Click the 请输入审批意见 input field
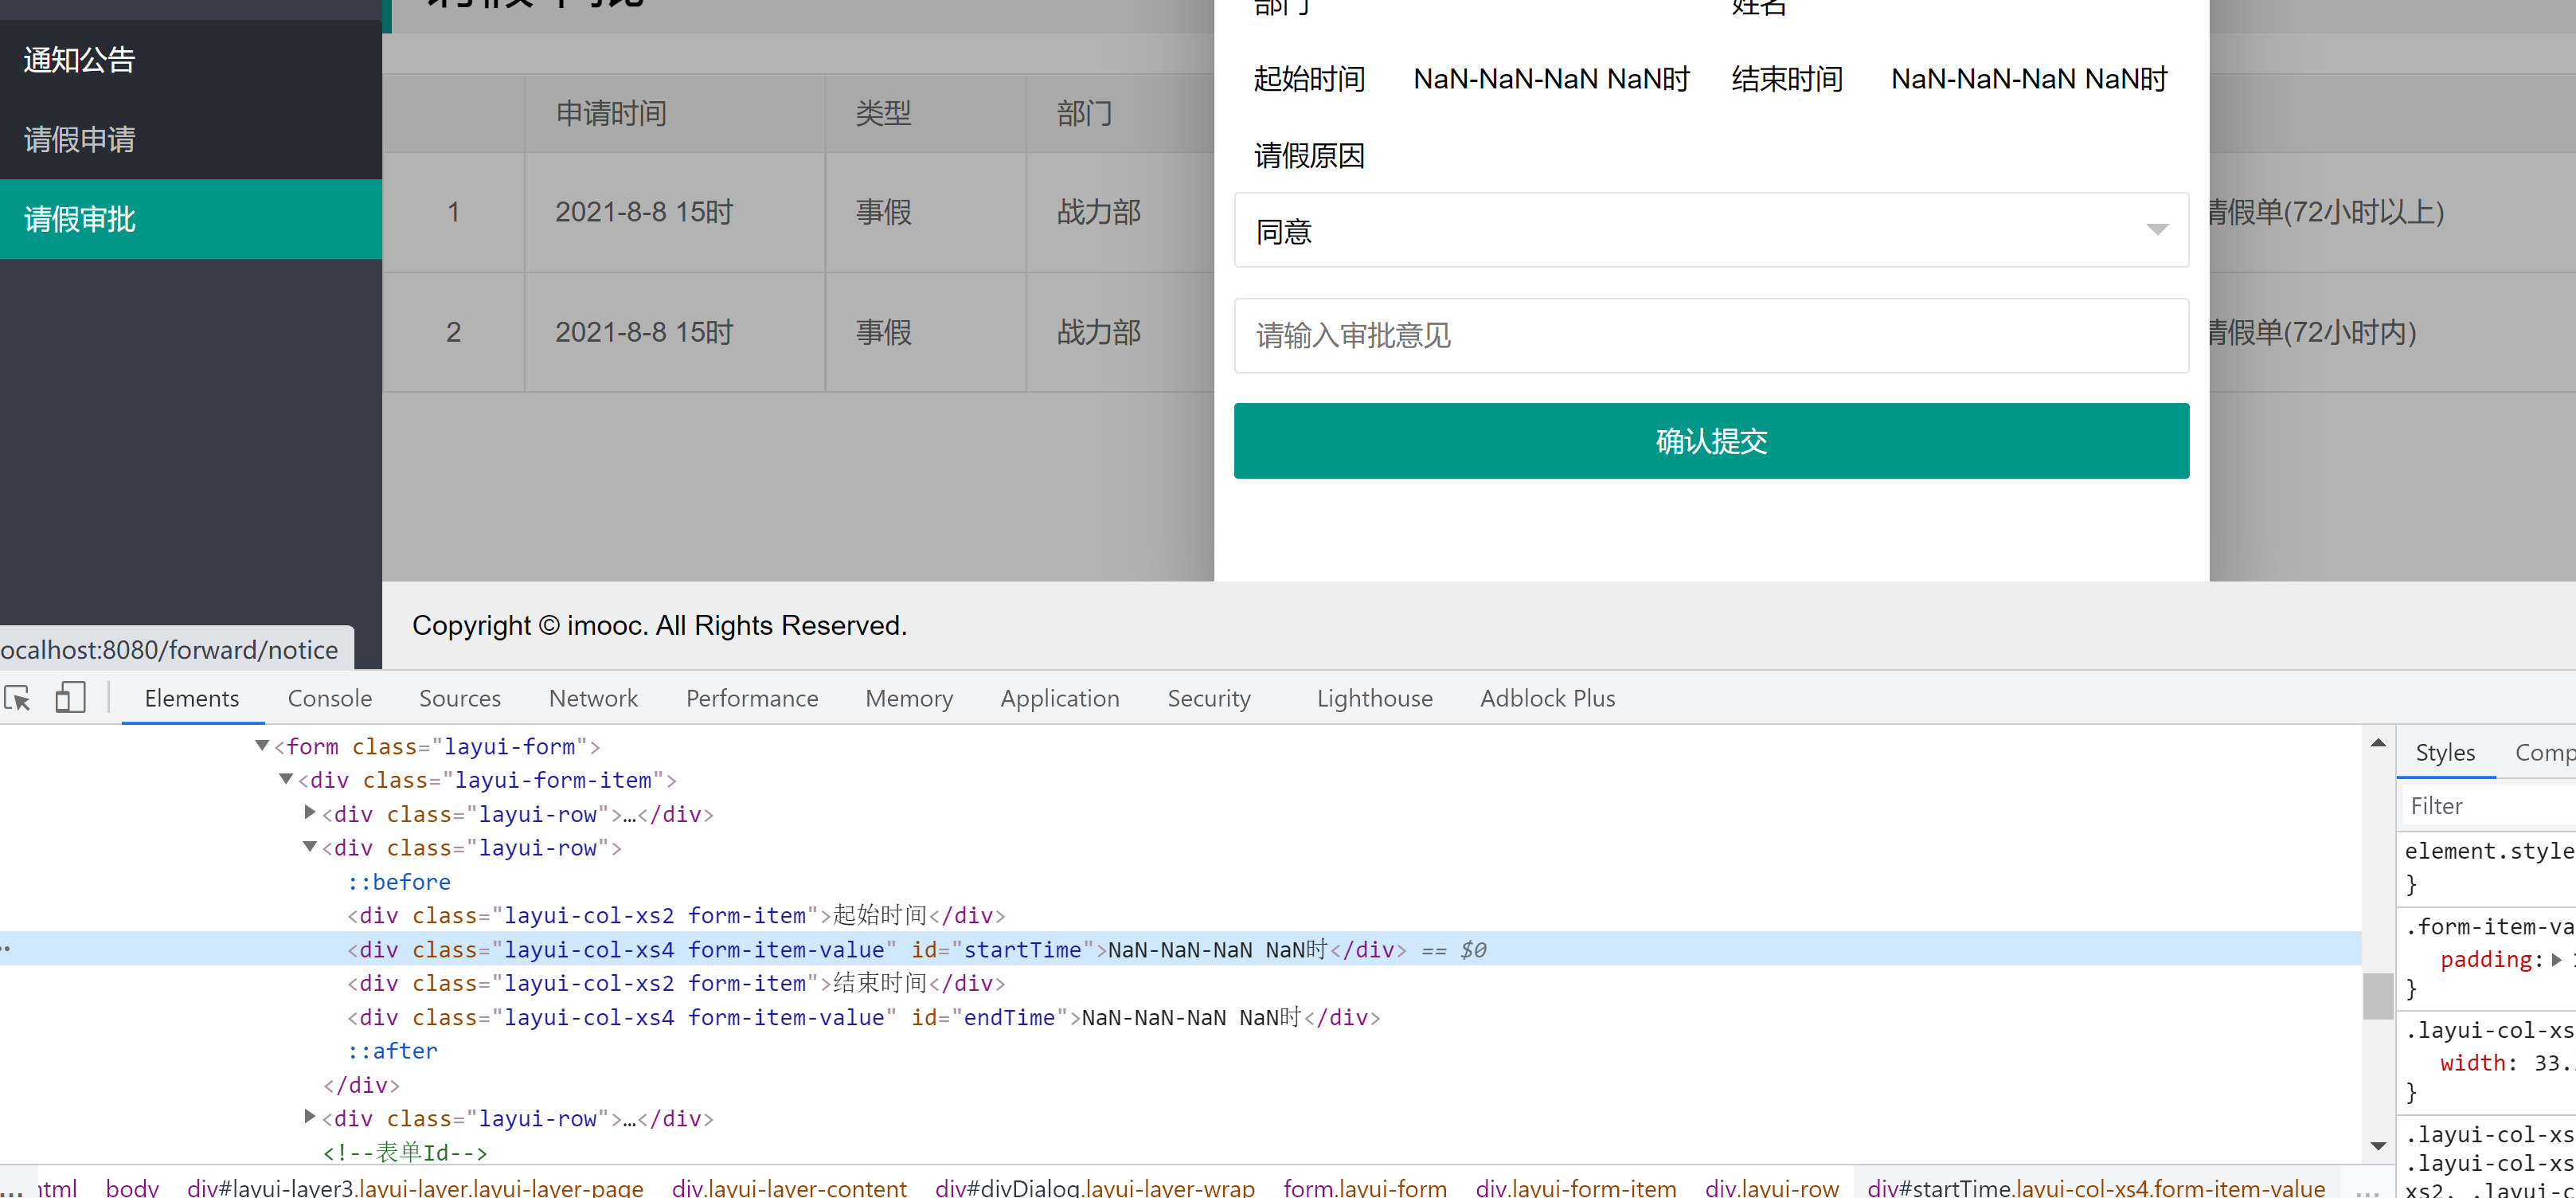This screenshot has height=1198, width=2576. (x=1711, y=336)
